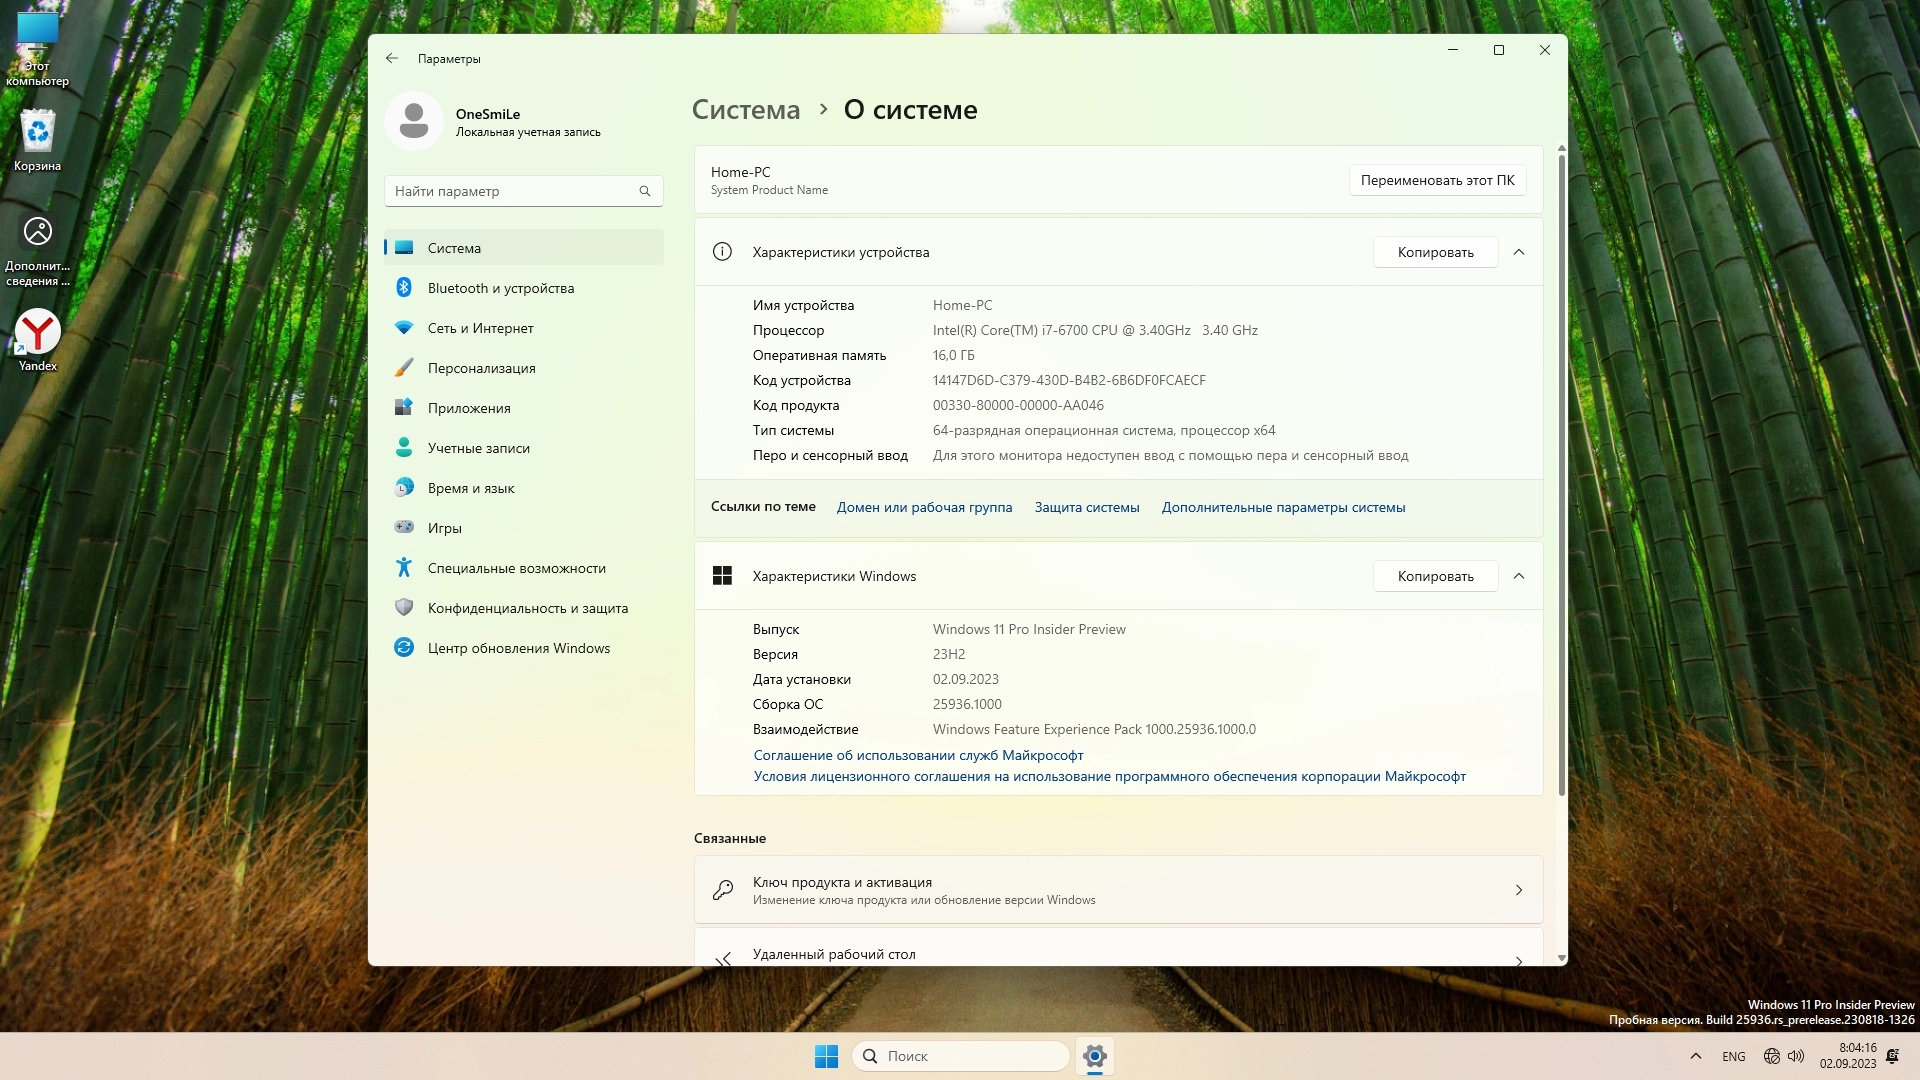Open Защита системы link
This screenshot has width=1920, height=1080.
[1086, 507]
